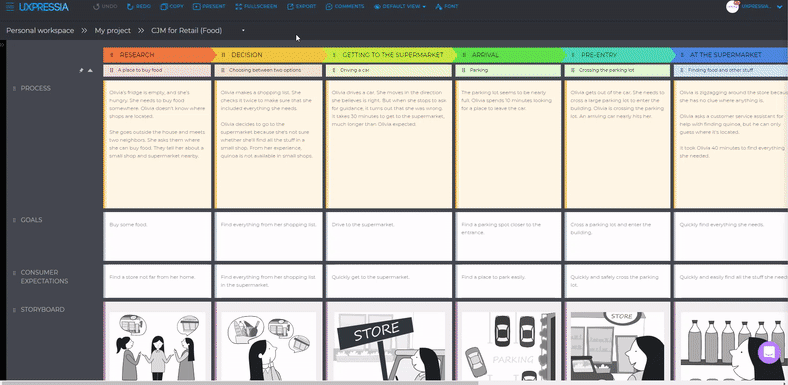
Task: Select the GETTING TO THE SUPERMARKET stage
Action: [389, 55]
